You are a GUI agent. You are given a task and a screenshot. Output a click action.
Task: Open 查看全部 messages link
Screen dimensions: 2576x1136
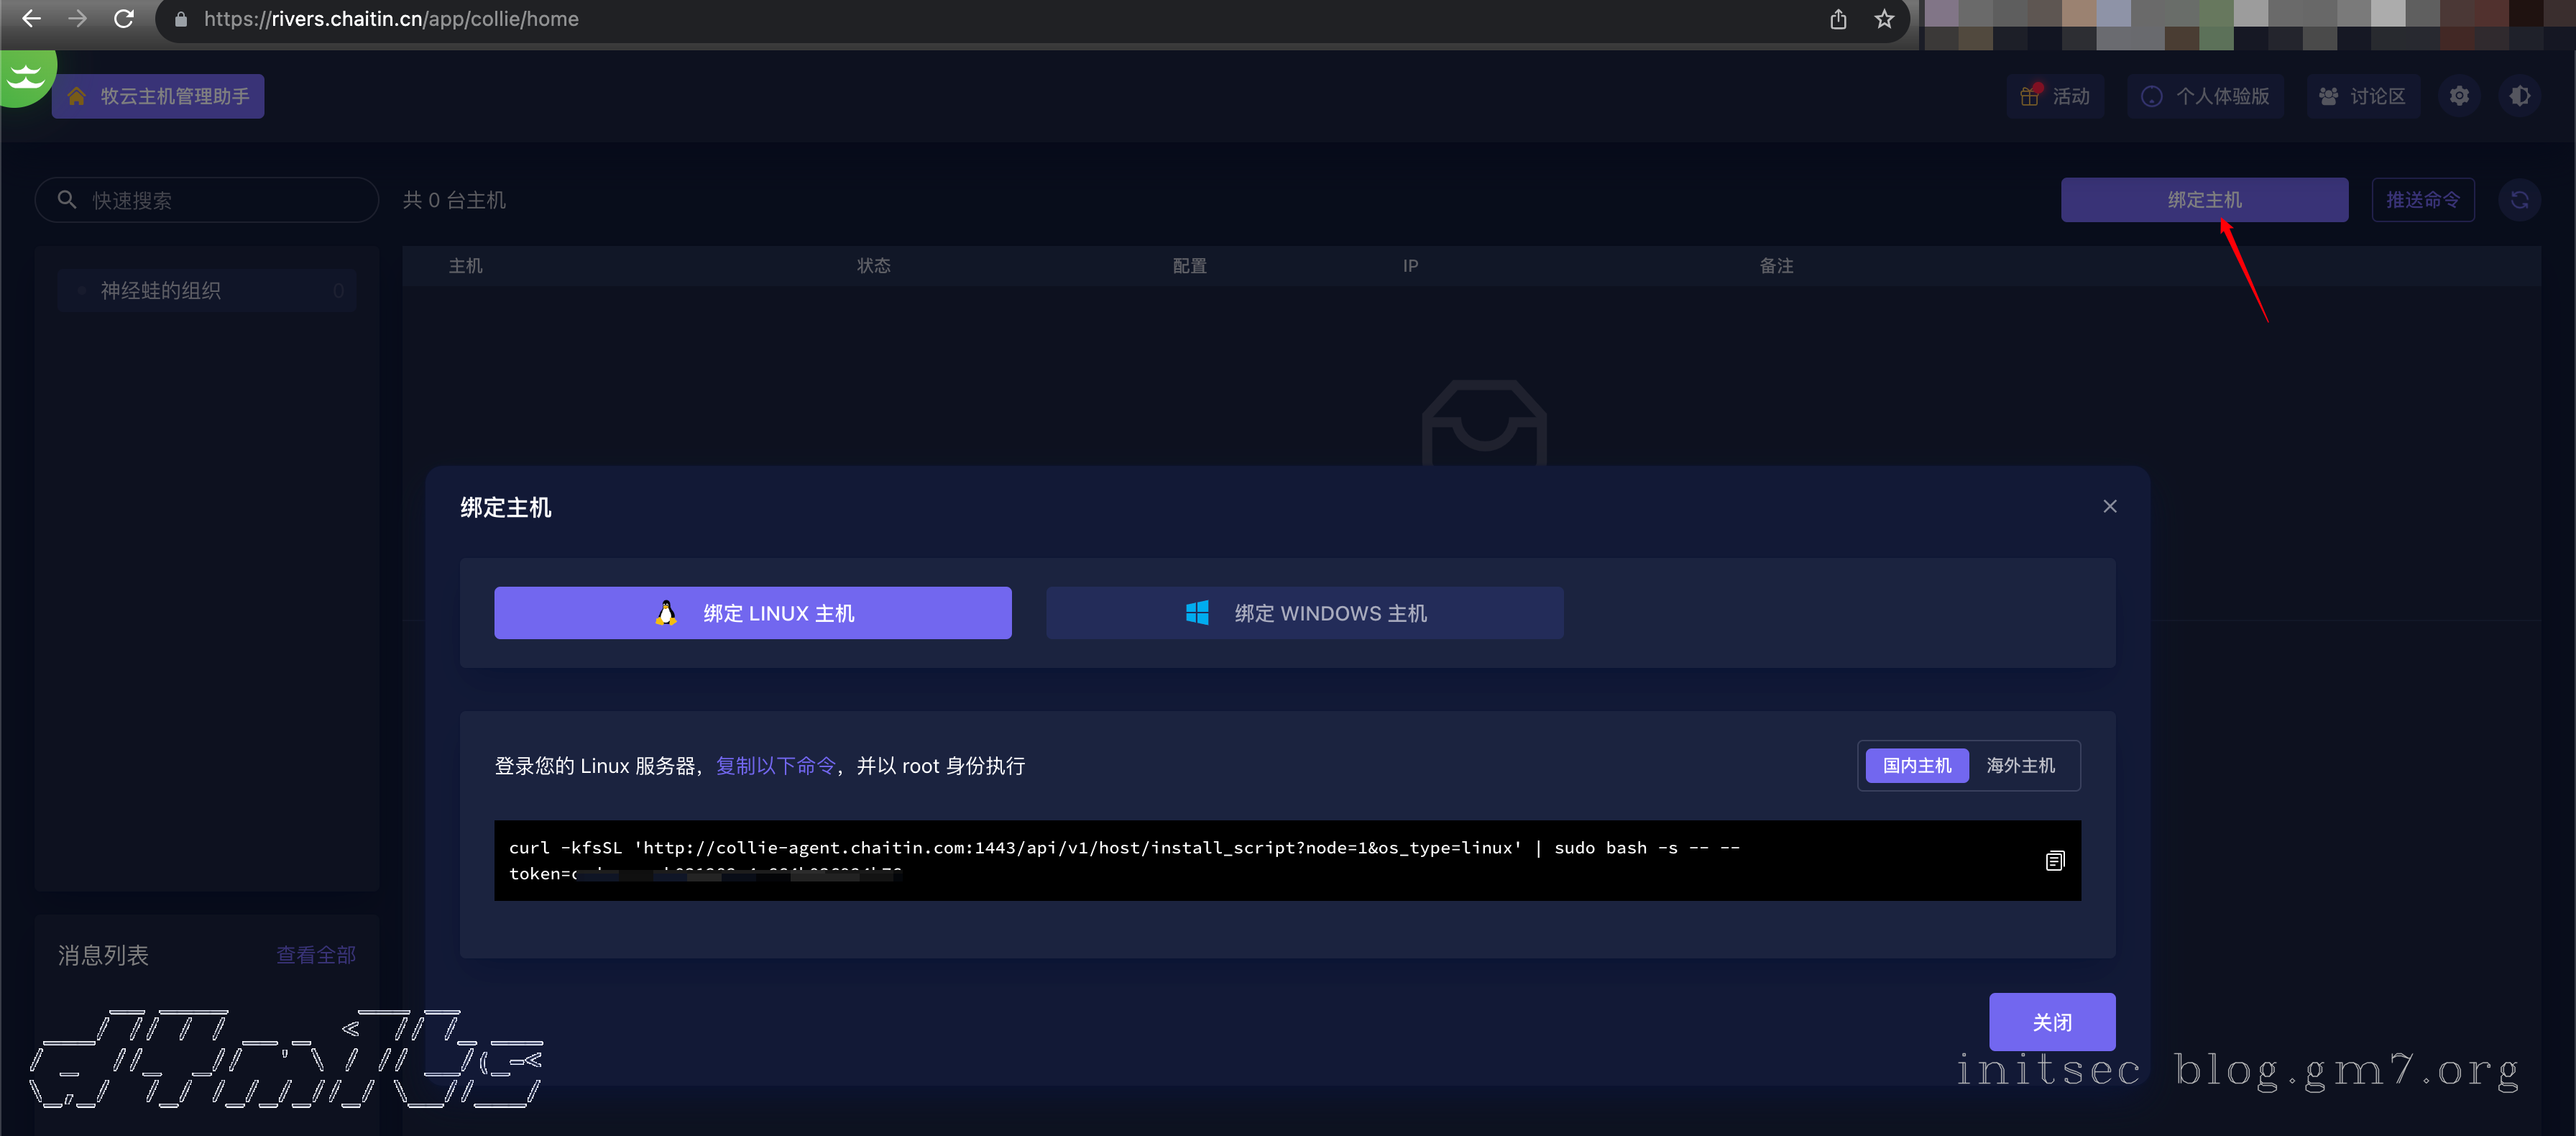315,955
